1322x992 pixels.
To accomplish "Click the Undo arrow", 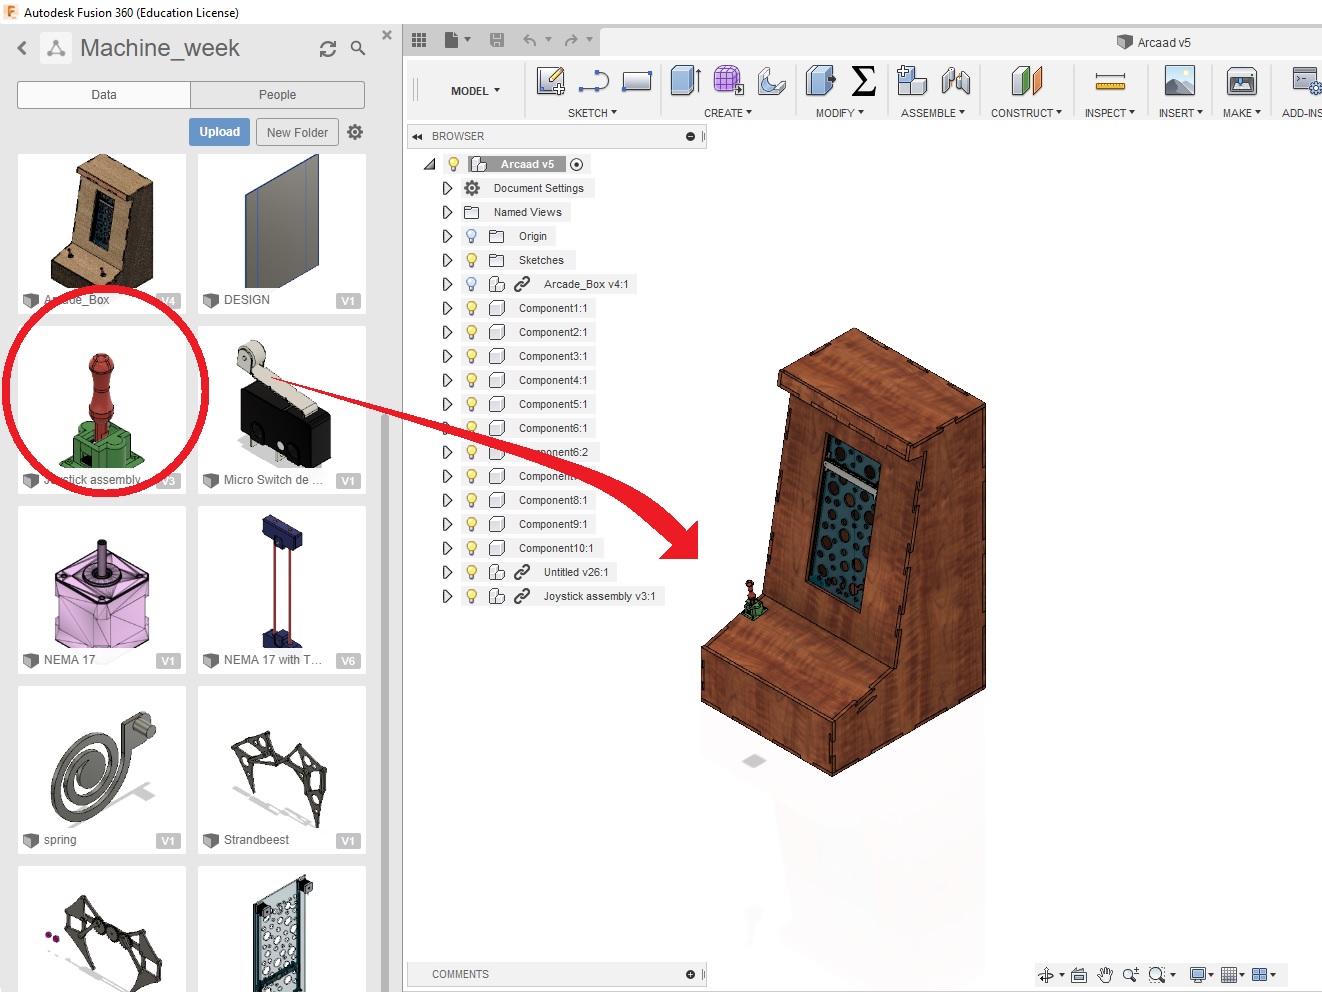I will click(x=529, y=40).
